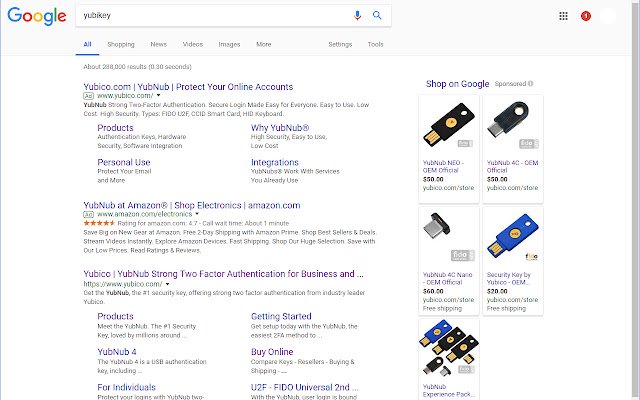
Task: Click YubNub 4C Nano product image
Action: click(x=449, y=238)
